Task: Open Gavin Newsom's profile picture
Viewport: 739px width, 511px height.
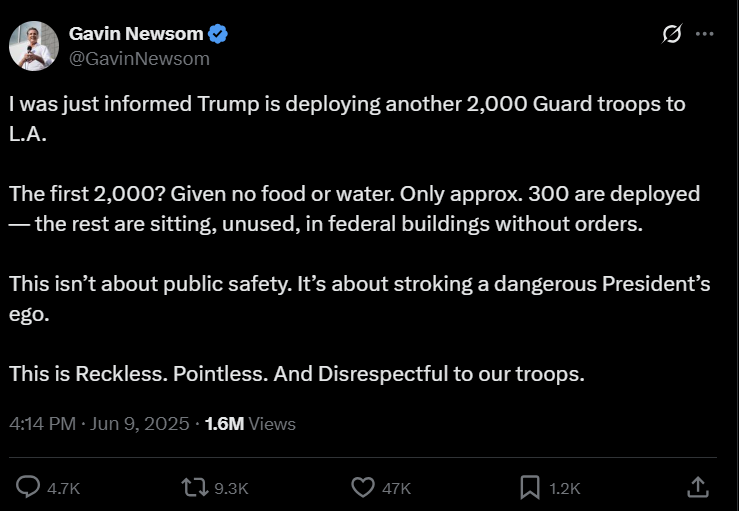Action: pos(33,45)
